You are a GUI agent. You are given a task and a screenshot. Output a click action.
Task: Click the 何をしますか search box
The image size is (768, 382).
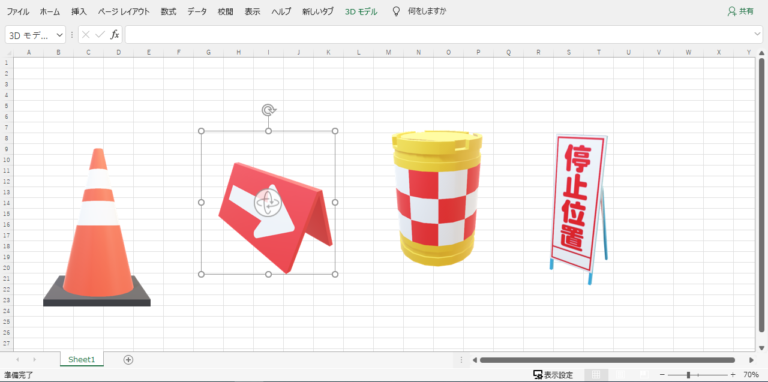[427, 12]
